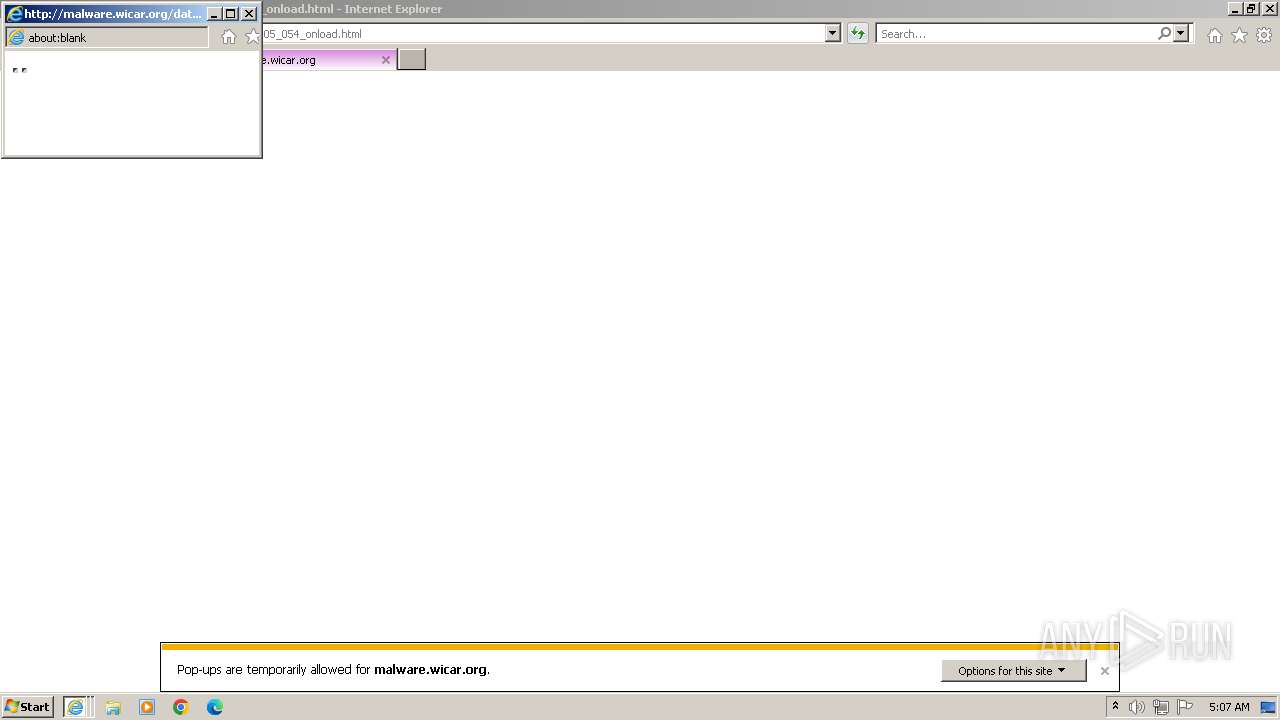Maximize the small popup window
Image resolution: width=1280 pixels, height=720 pixels.
pos(231,14)
